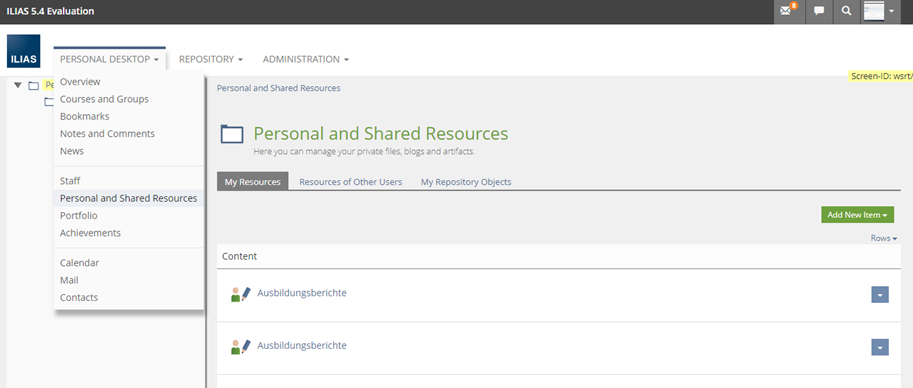Open Calendar from the menu
The height and width of the screenshot is (388, 913).
79,263
